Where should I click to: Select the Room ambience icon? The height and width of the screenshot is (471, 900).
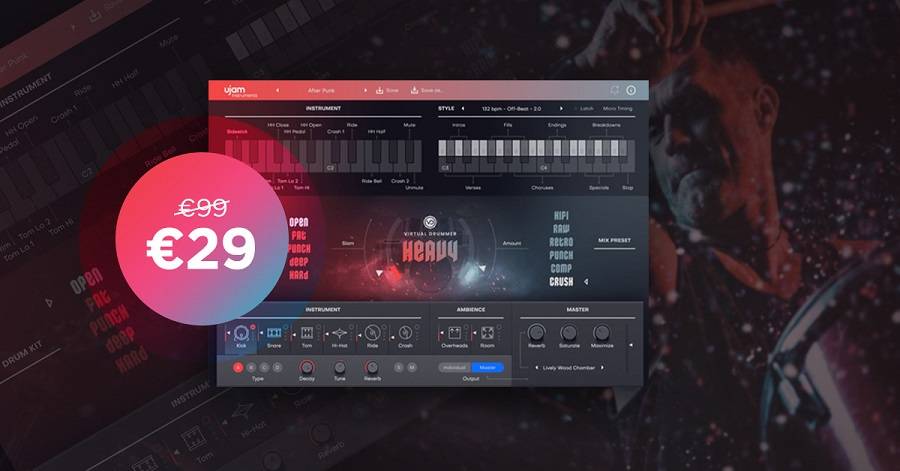(487, 333)
